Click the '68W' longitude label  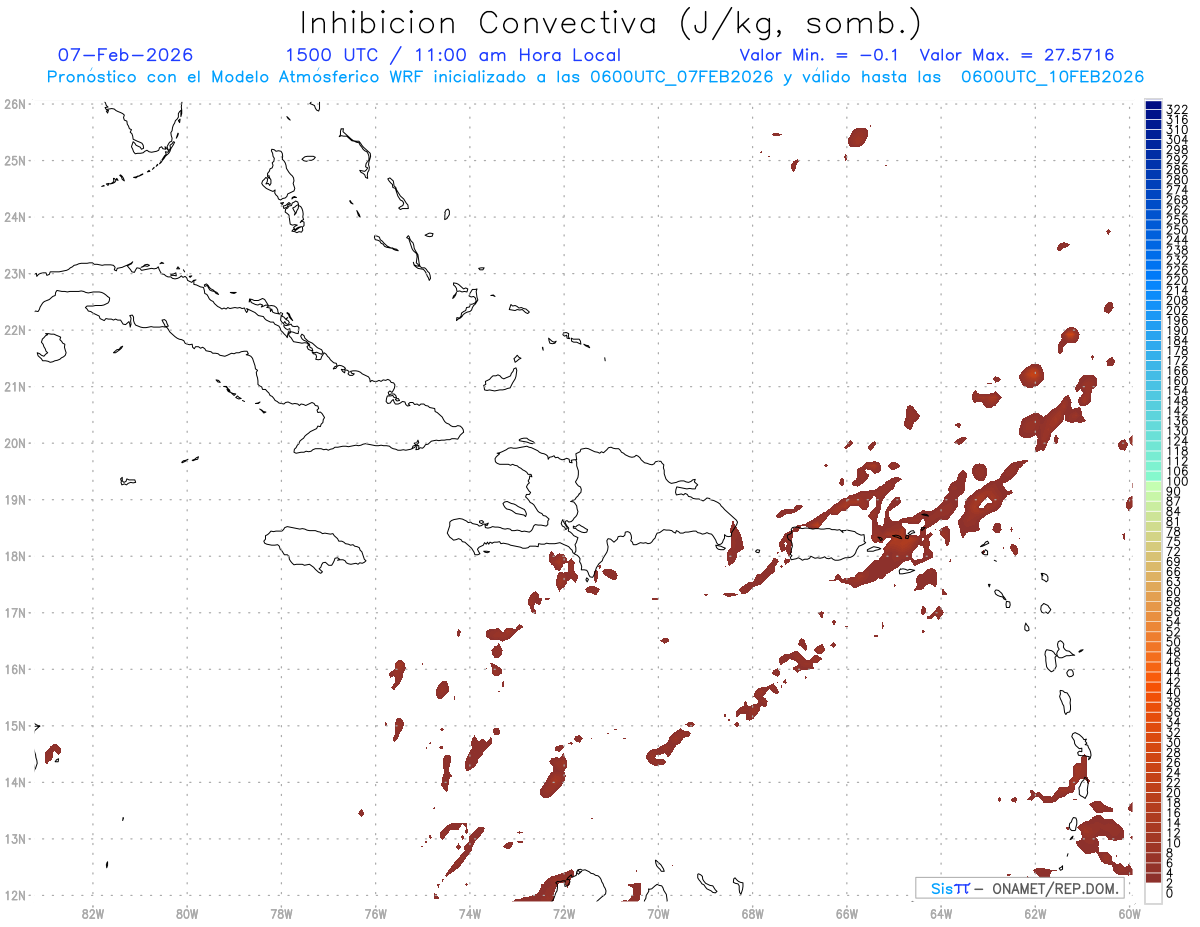[752, 913]
